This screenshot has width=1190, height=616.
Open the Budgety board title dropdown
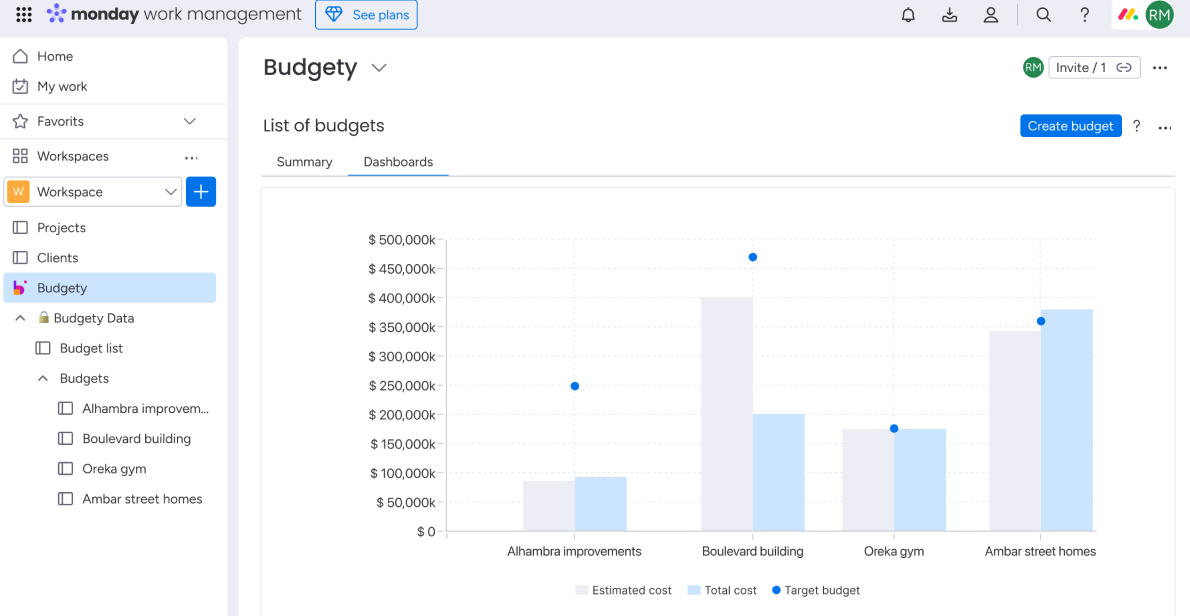(x=378, y=68)
